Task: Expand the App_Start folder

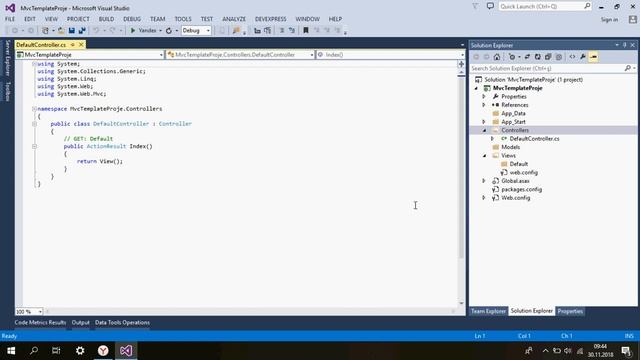Action: tap(484, 122)
